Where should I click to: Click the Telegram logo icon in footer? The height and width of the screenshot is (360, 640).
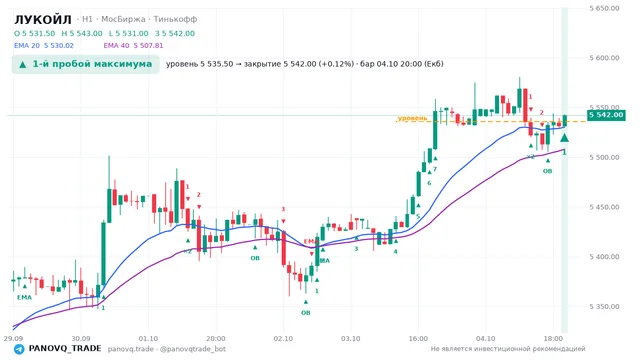(x=19, y=349)
